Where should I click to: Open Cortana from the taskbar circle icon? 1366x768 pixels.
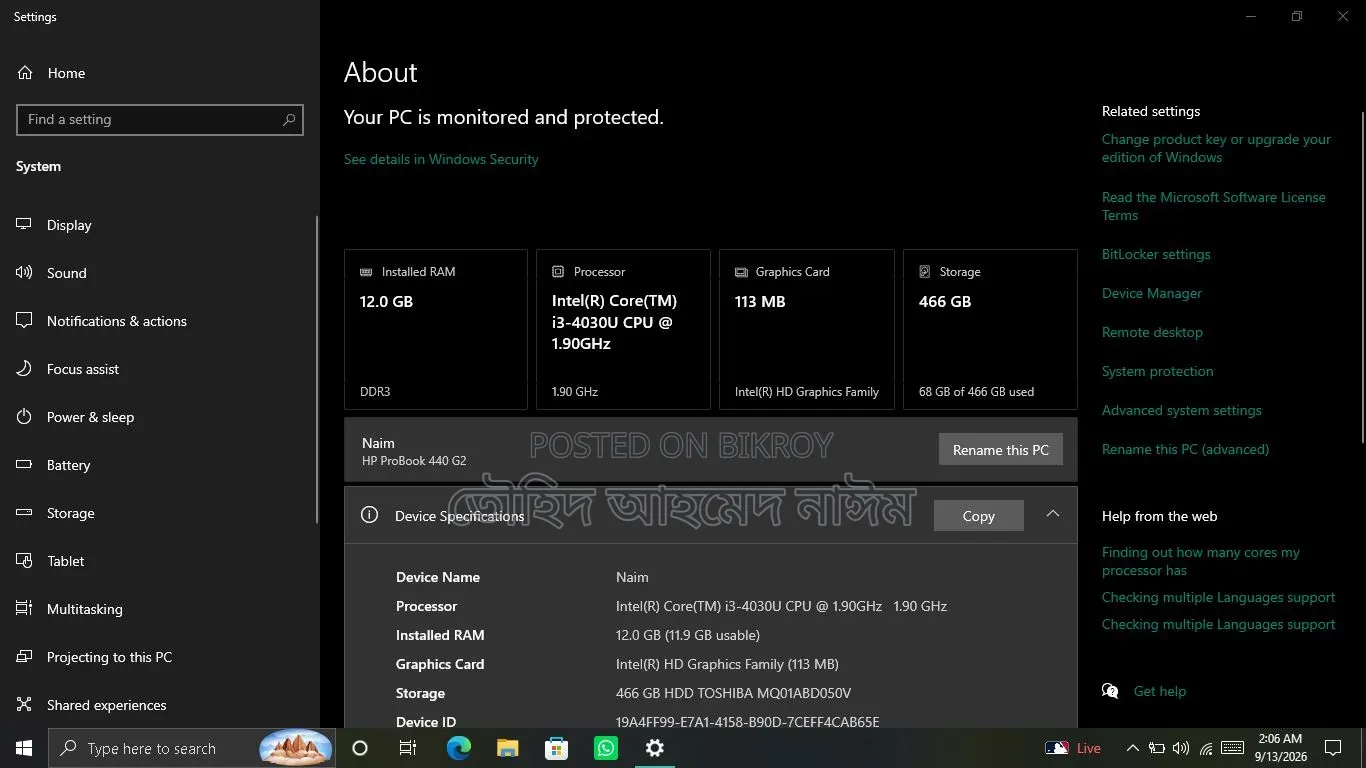pyautogui.click(x=360, y=748)
